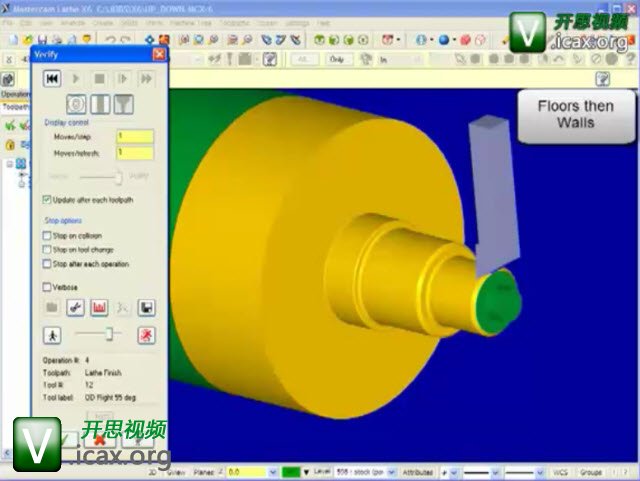Click the red shaded model icon
This screenshot has width=640, height=481.
coord(466,40)
